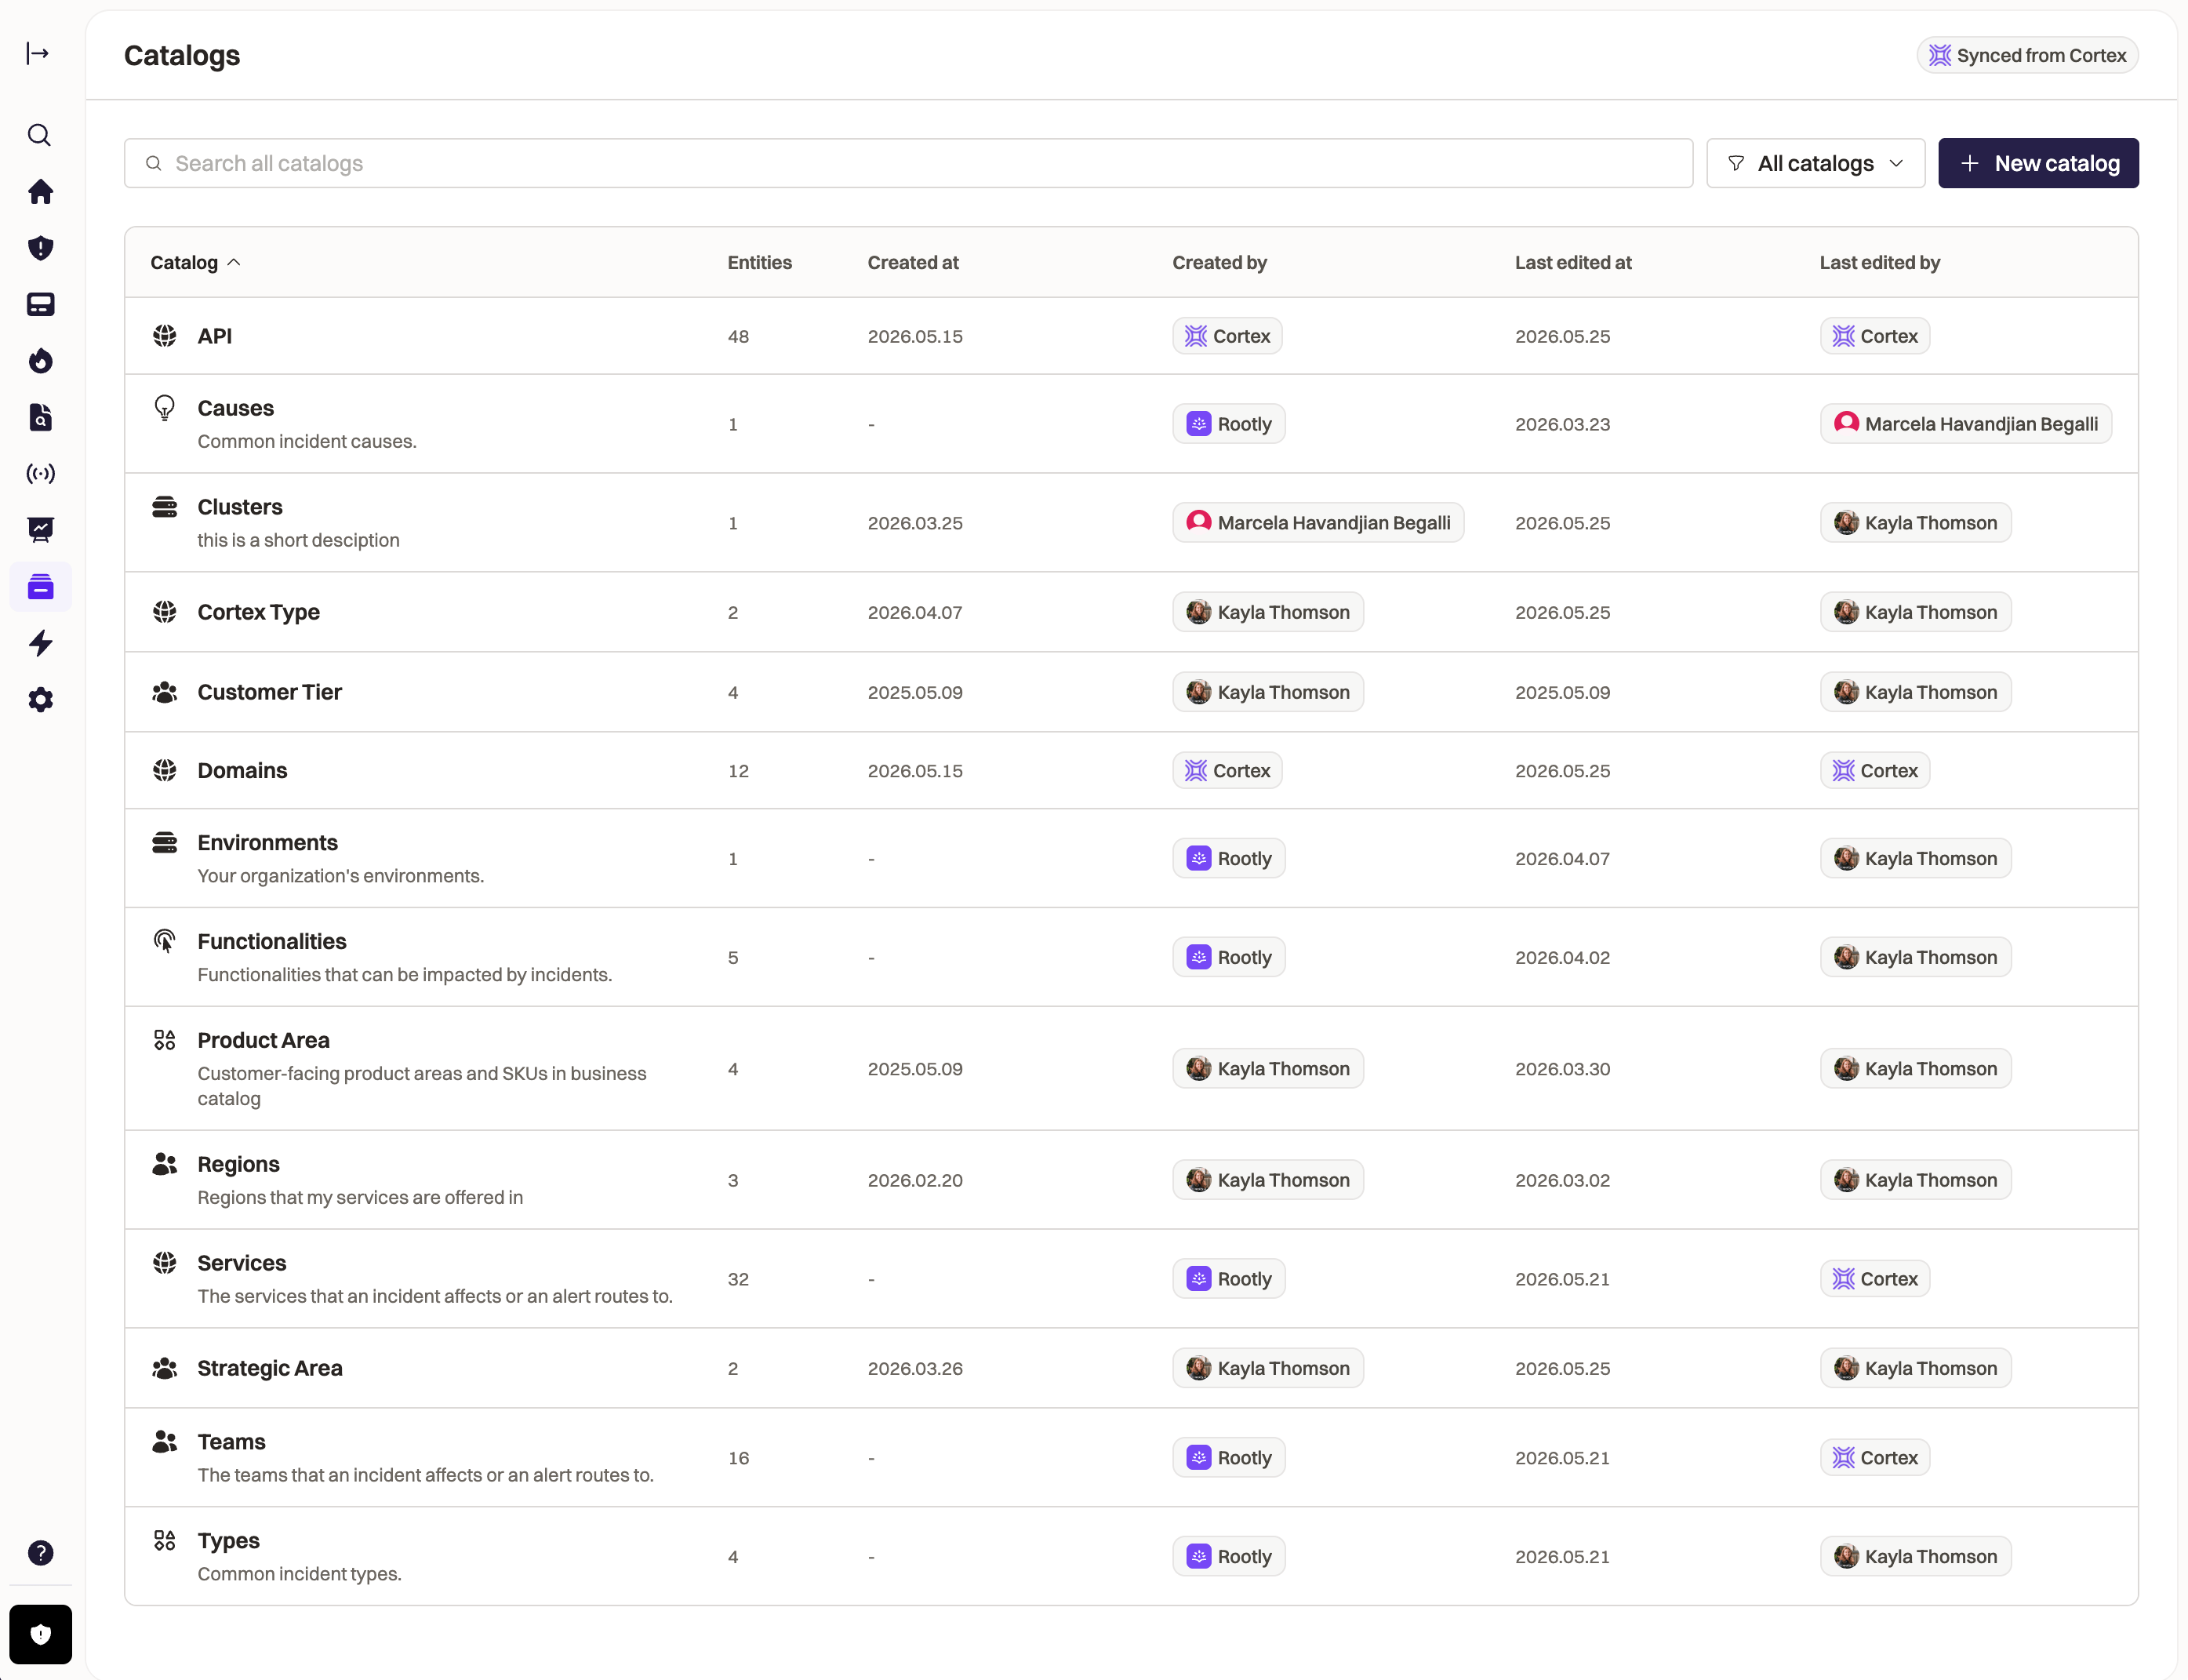The height and width of the screenshot is (1680, 2188).
Task: Open the All catalogs filter dropdown
Action: 1815,163
